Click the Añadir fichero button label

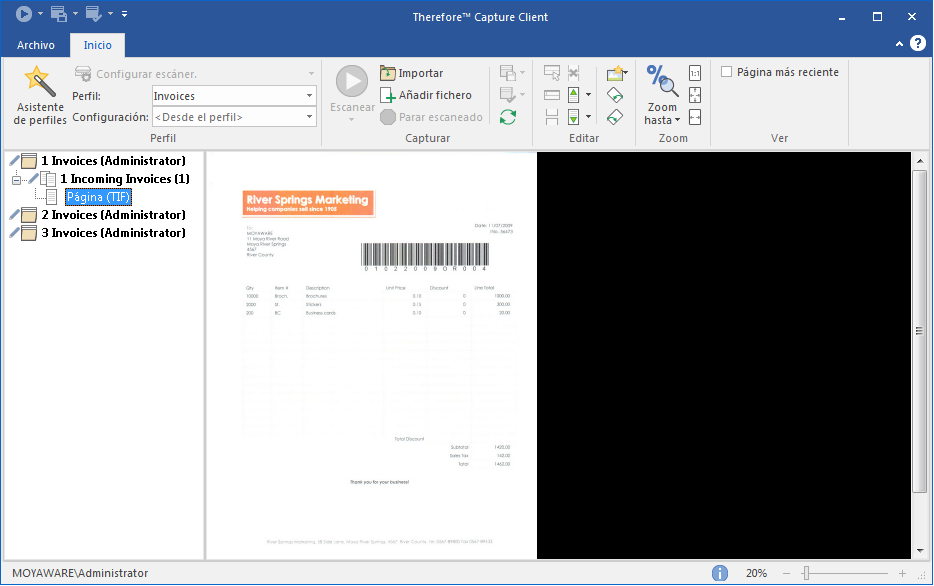[435, 95]
